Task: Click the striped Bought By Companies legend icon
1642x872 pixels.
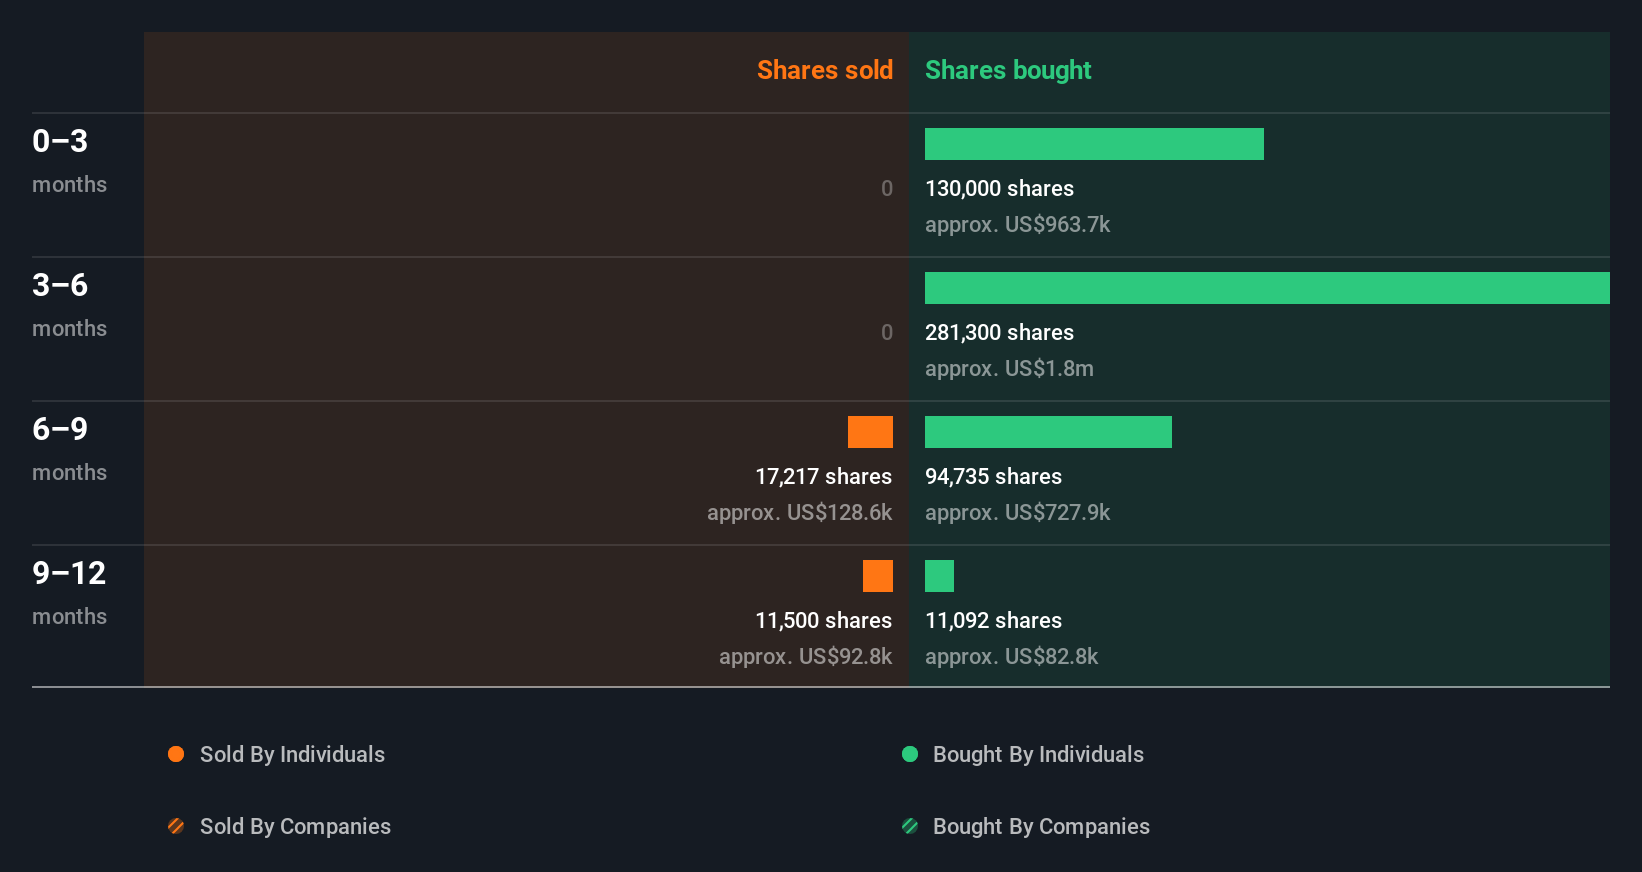Action: (910, 826)
